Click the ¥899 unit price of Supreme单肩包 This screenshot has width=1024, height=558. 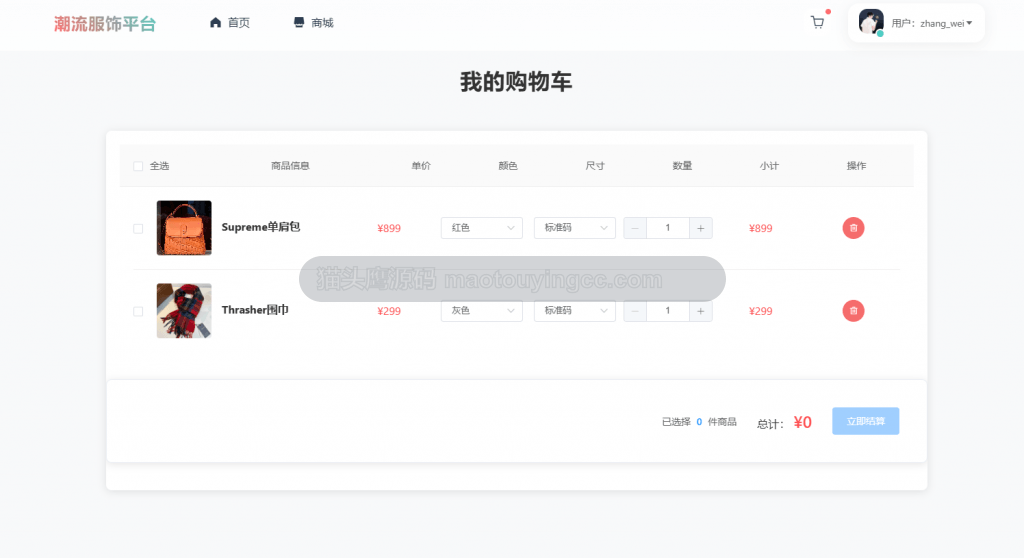point(389,228)
